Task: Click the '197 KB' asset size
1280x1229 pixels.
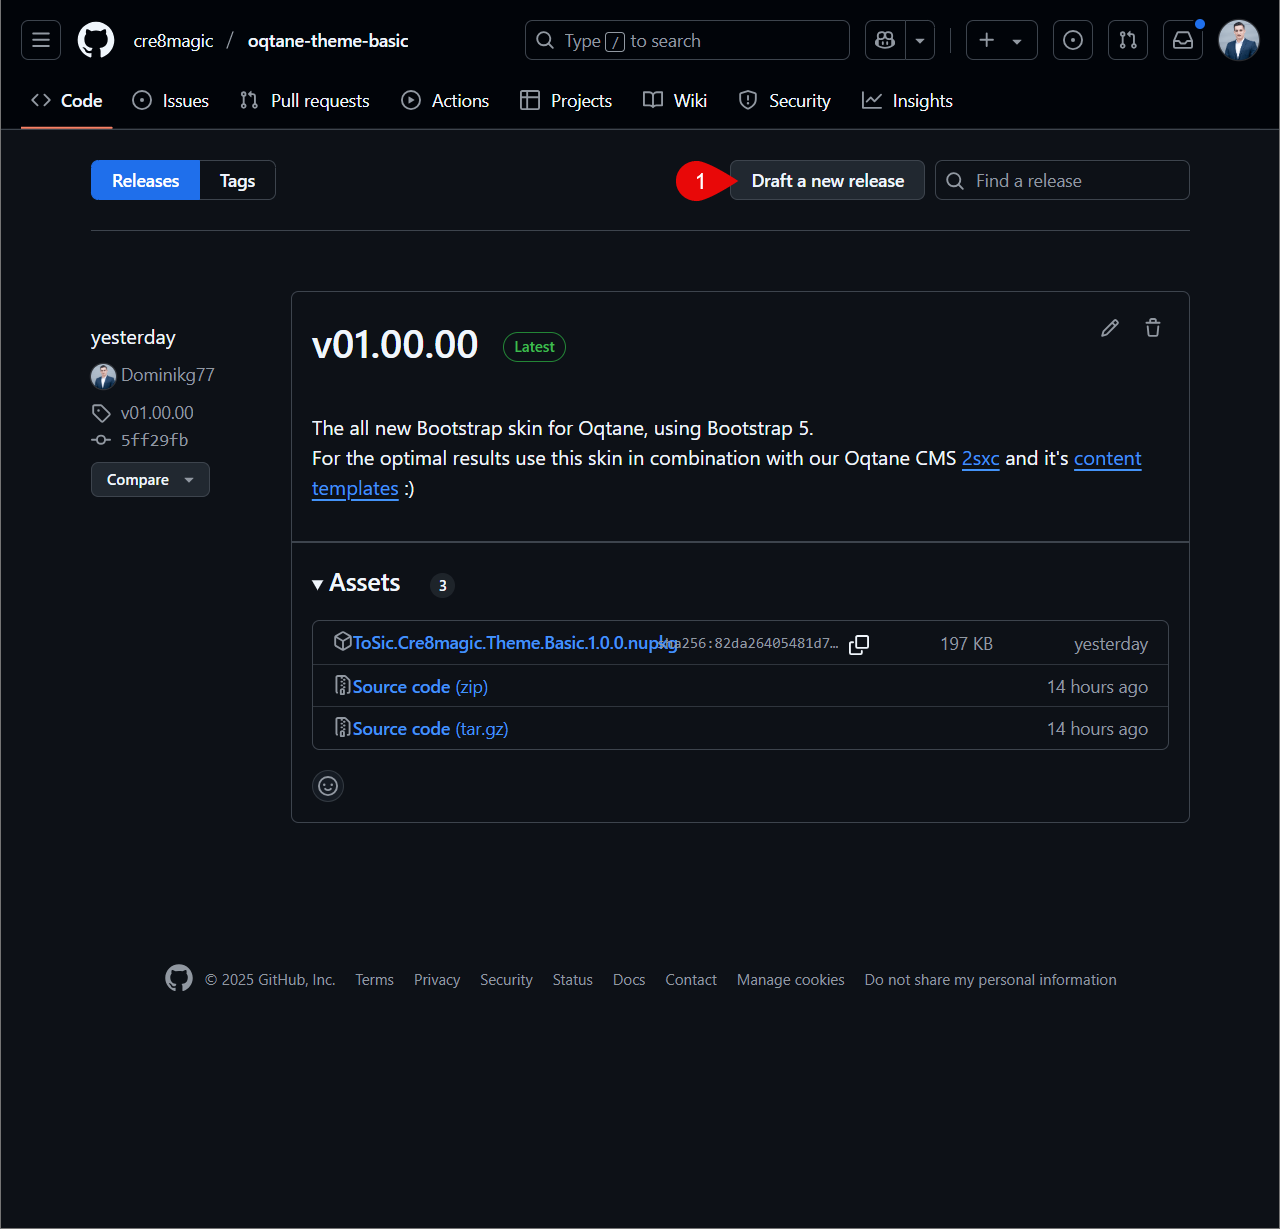Action: point(967,644)
